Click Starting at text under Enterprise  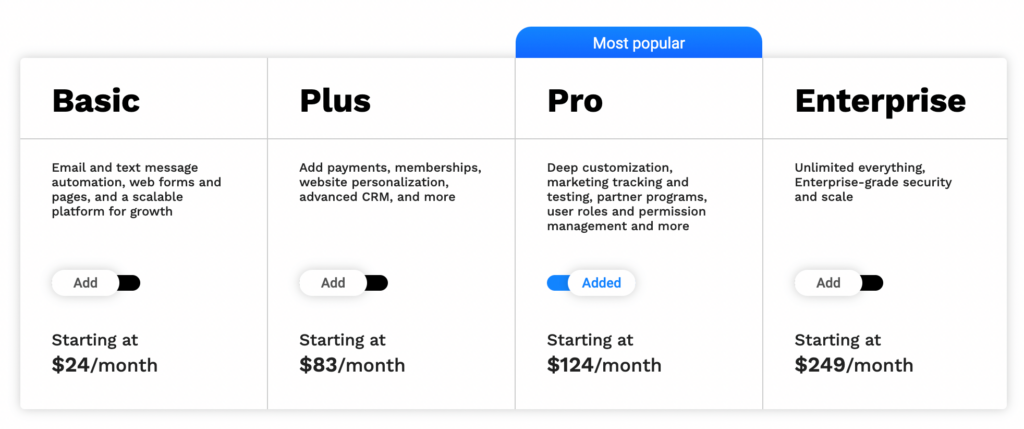coord(838,340)
